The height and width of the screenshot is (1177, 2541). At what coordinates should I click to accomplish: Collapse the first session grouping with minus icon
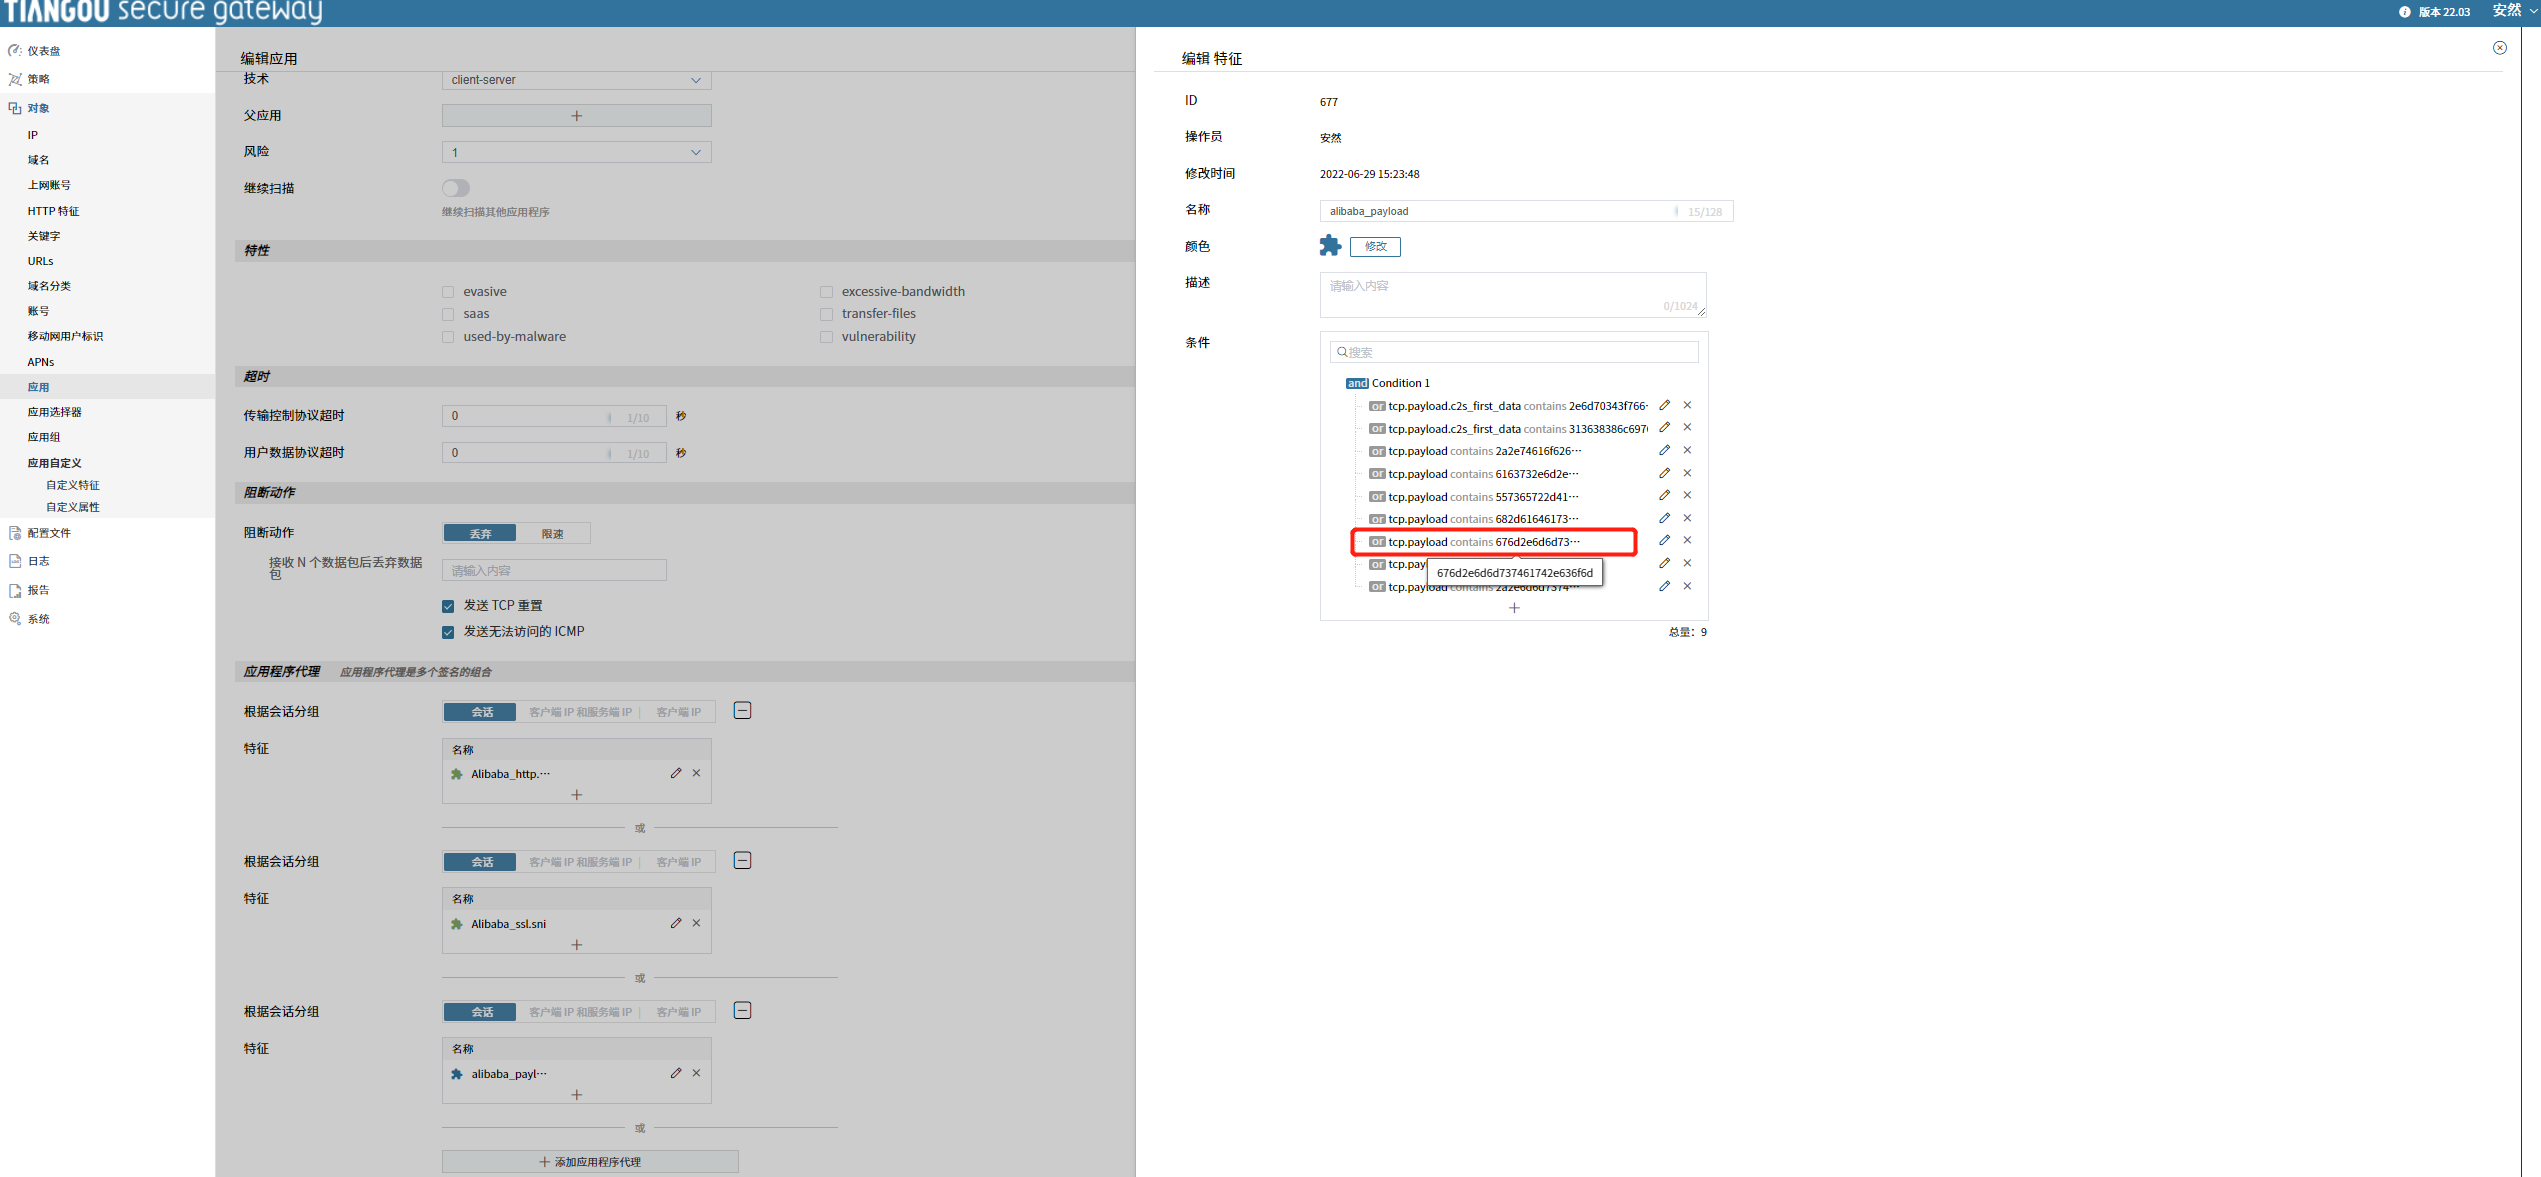tap(742, 711)
